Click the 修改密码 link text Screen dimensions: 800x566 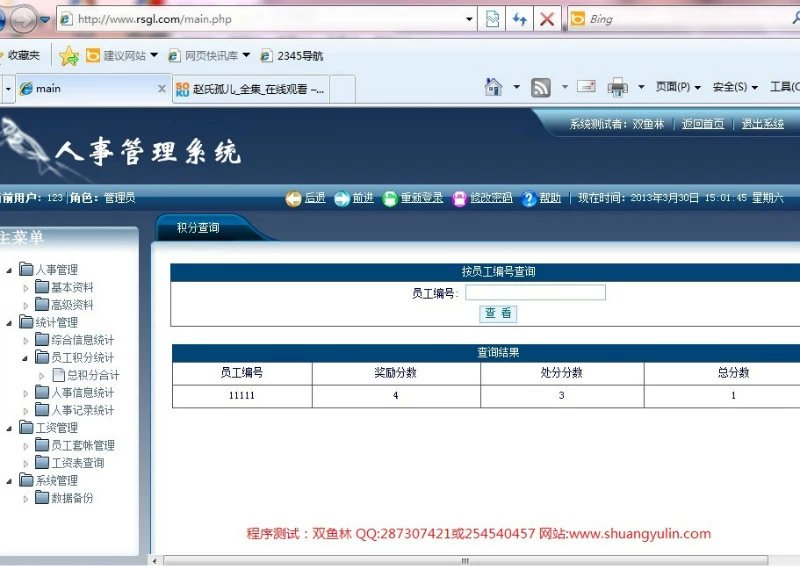(491, 198)
